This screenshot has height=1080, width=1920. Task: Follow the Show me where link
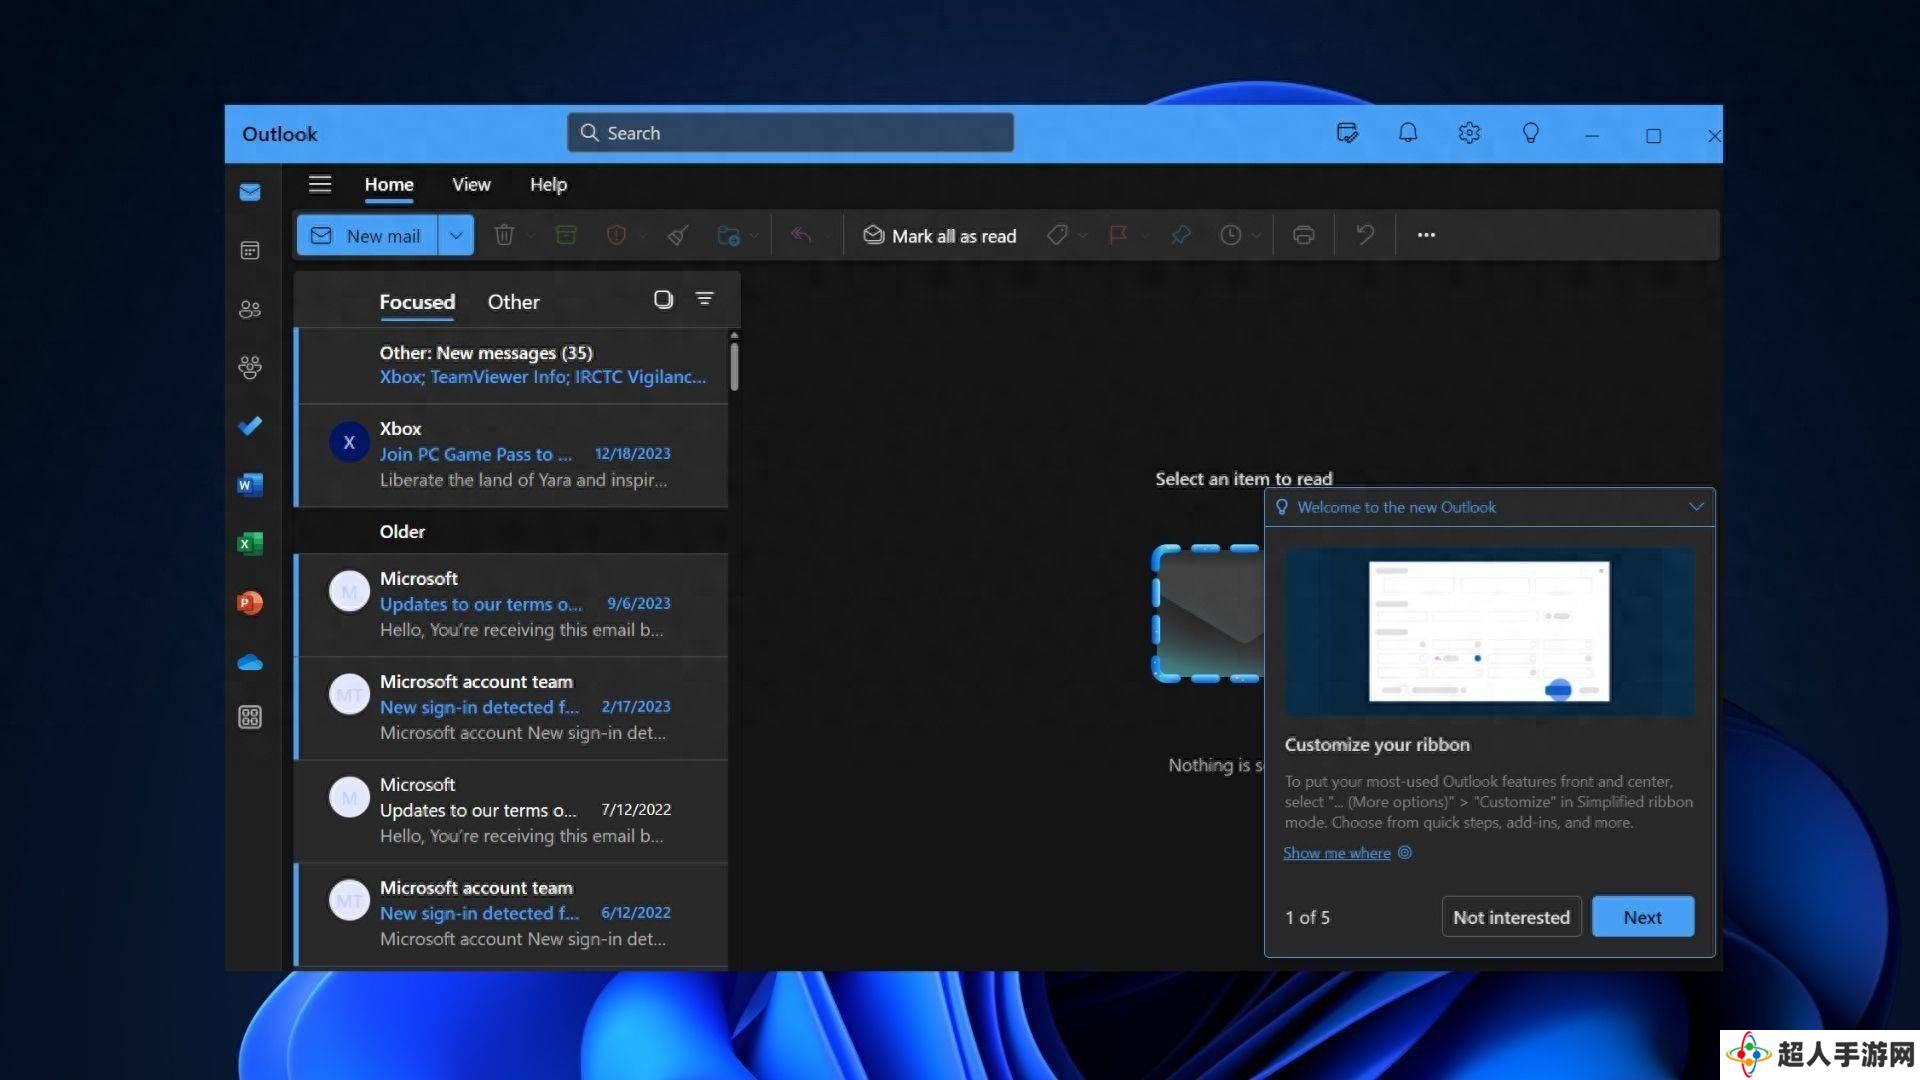[1337, 853]
